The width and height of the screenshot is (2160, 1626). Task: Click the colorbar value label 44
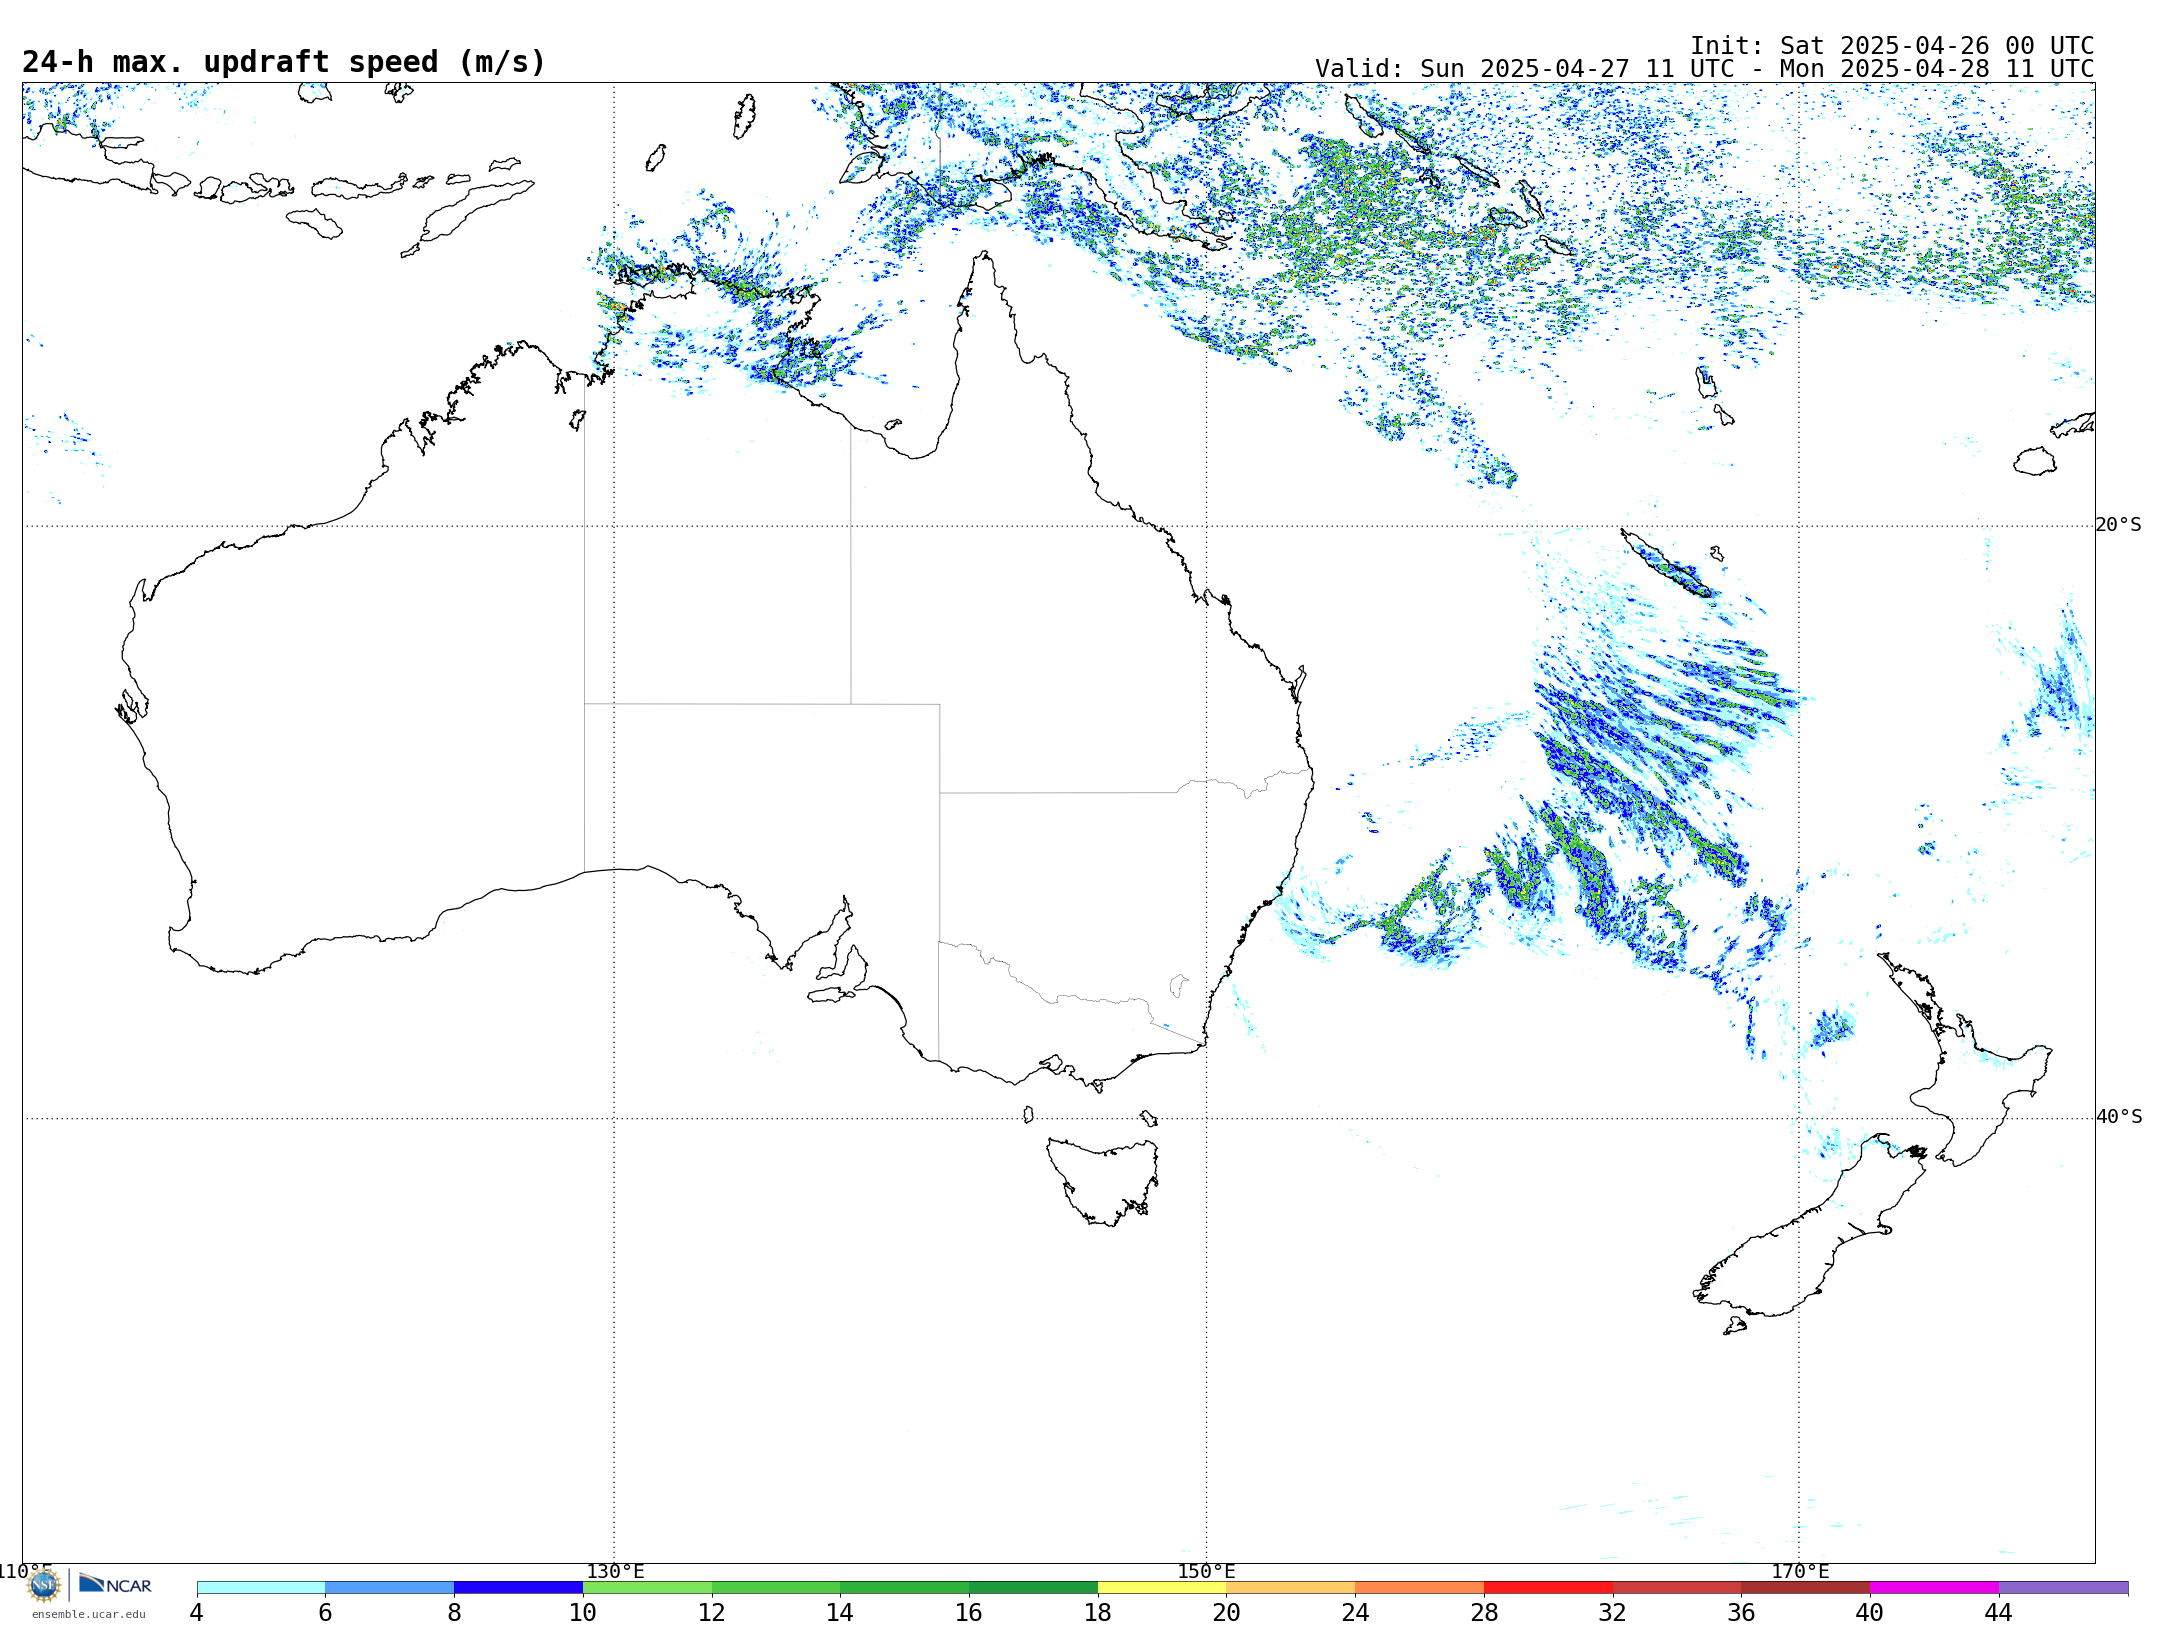tap(1998, 1612)
